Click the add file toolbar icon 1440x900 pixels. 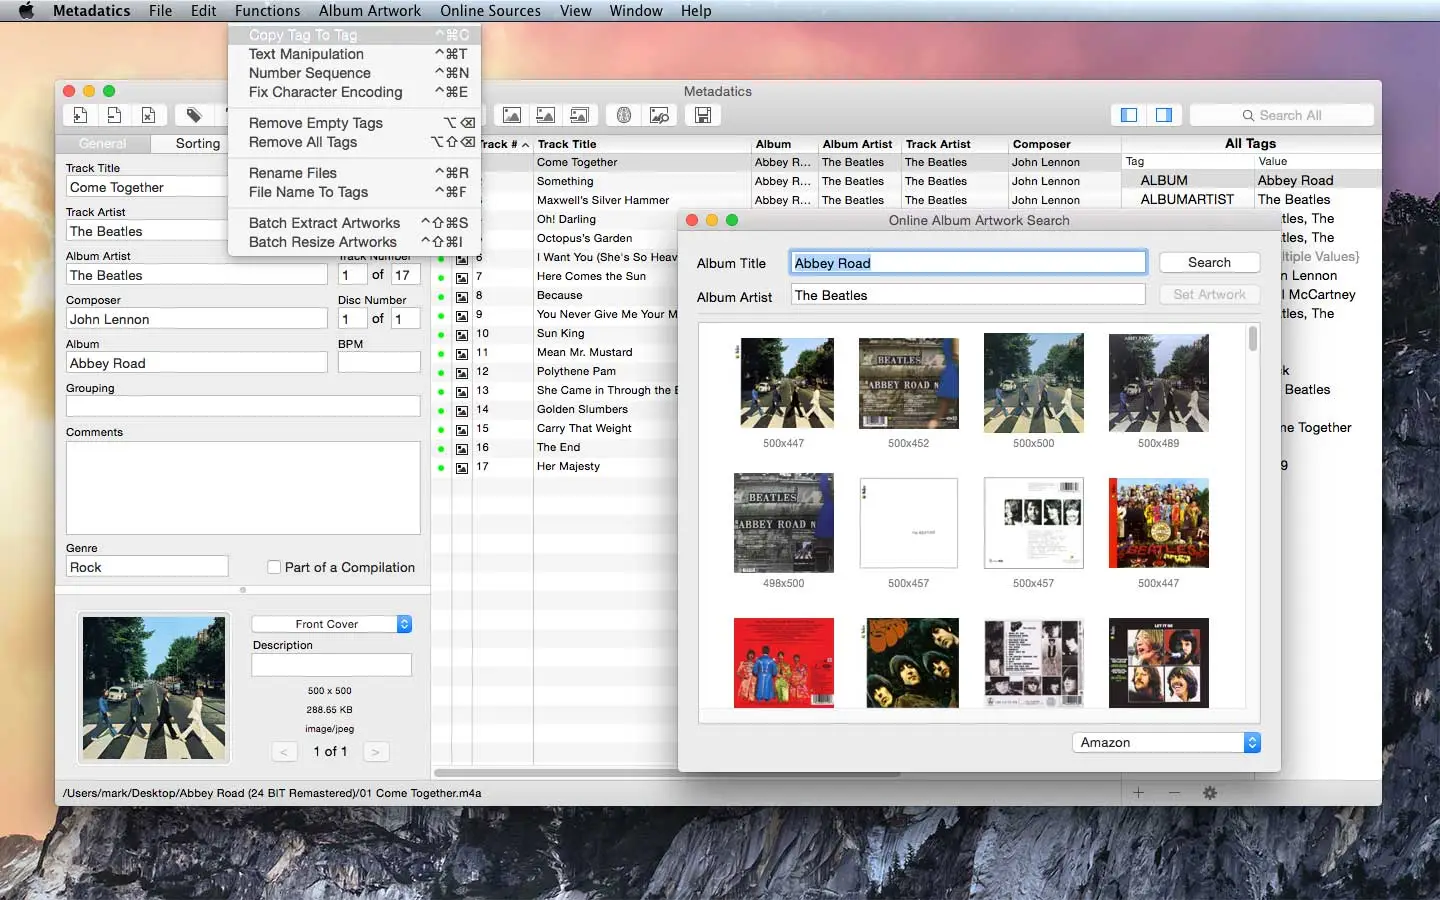[81, 115]
